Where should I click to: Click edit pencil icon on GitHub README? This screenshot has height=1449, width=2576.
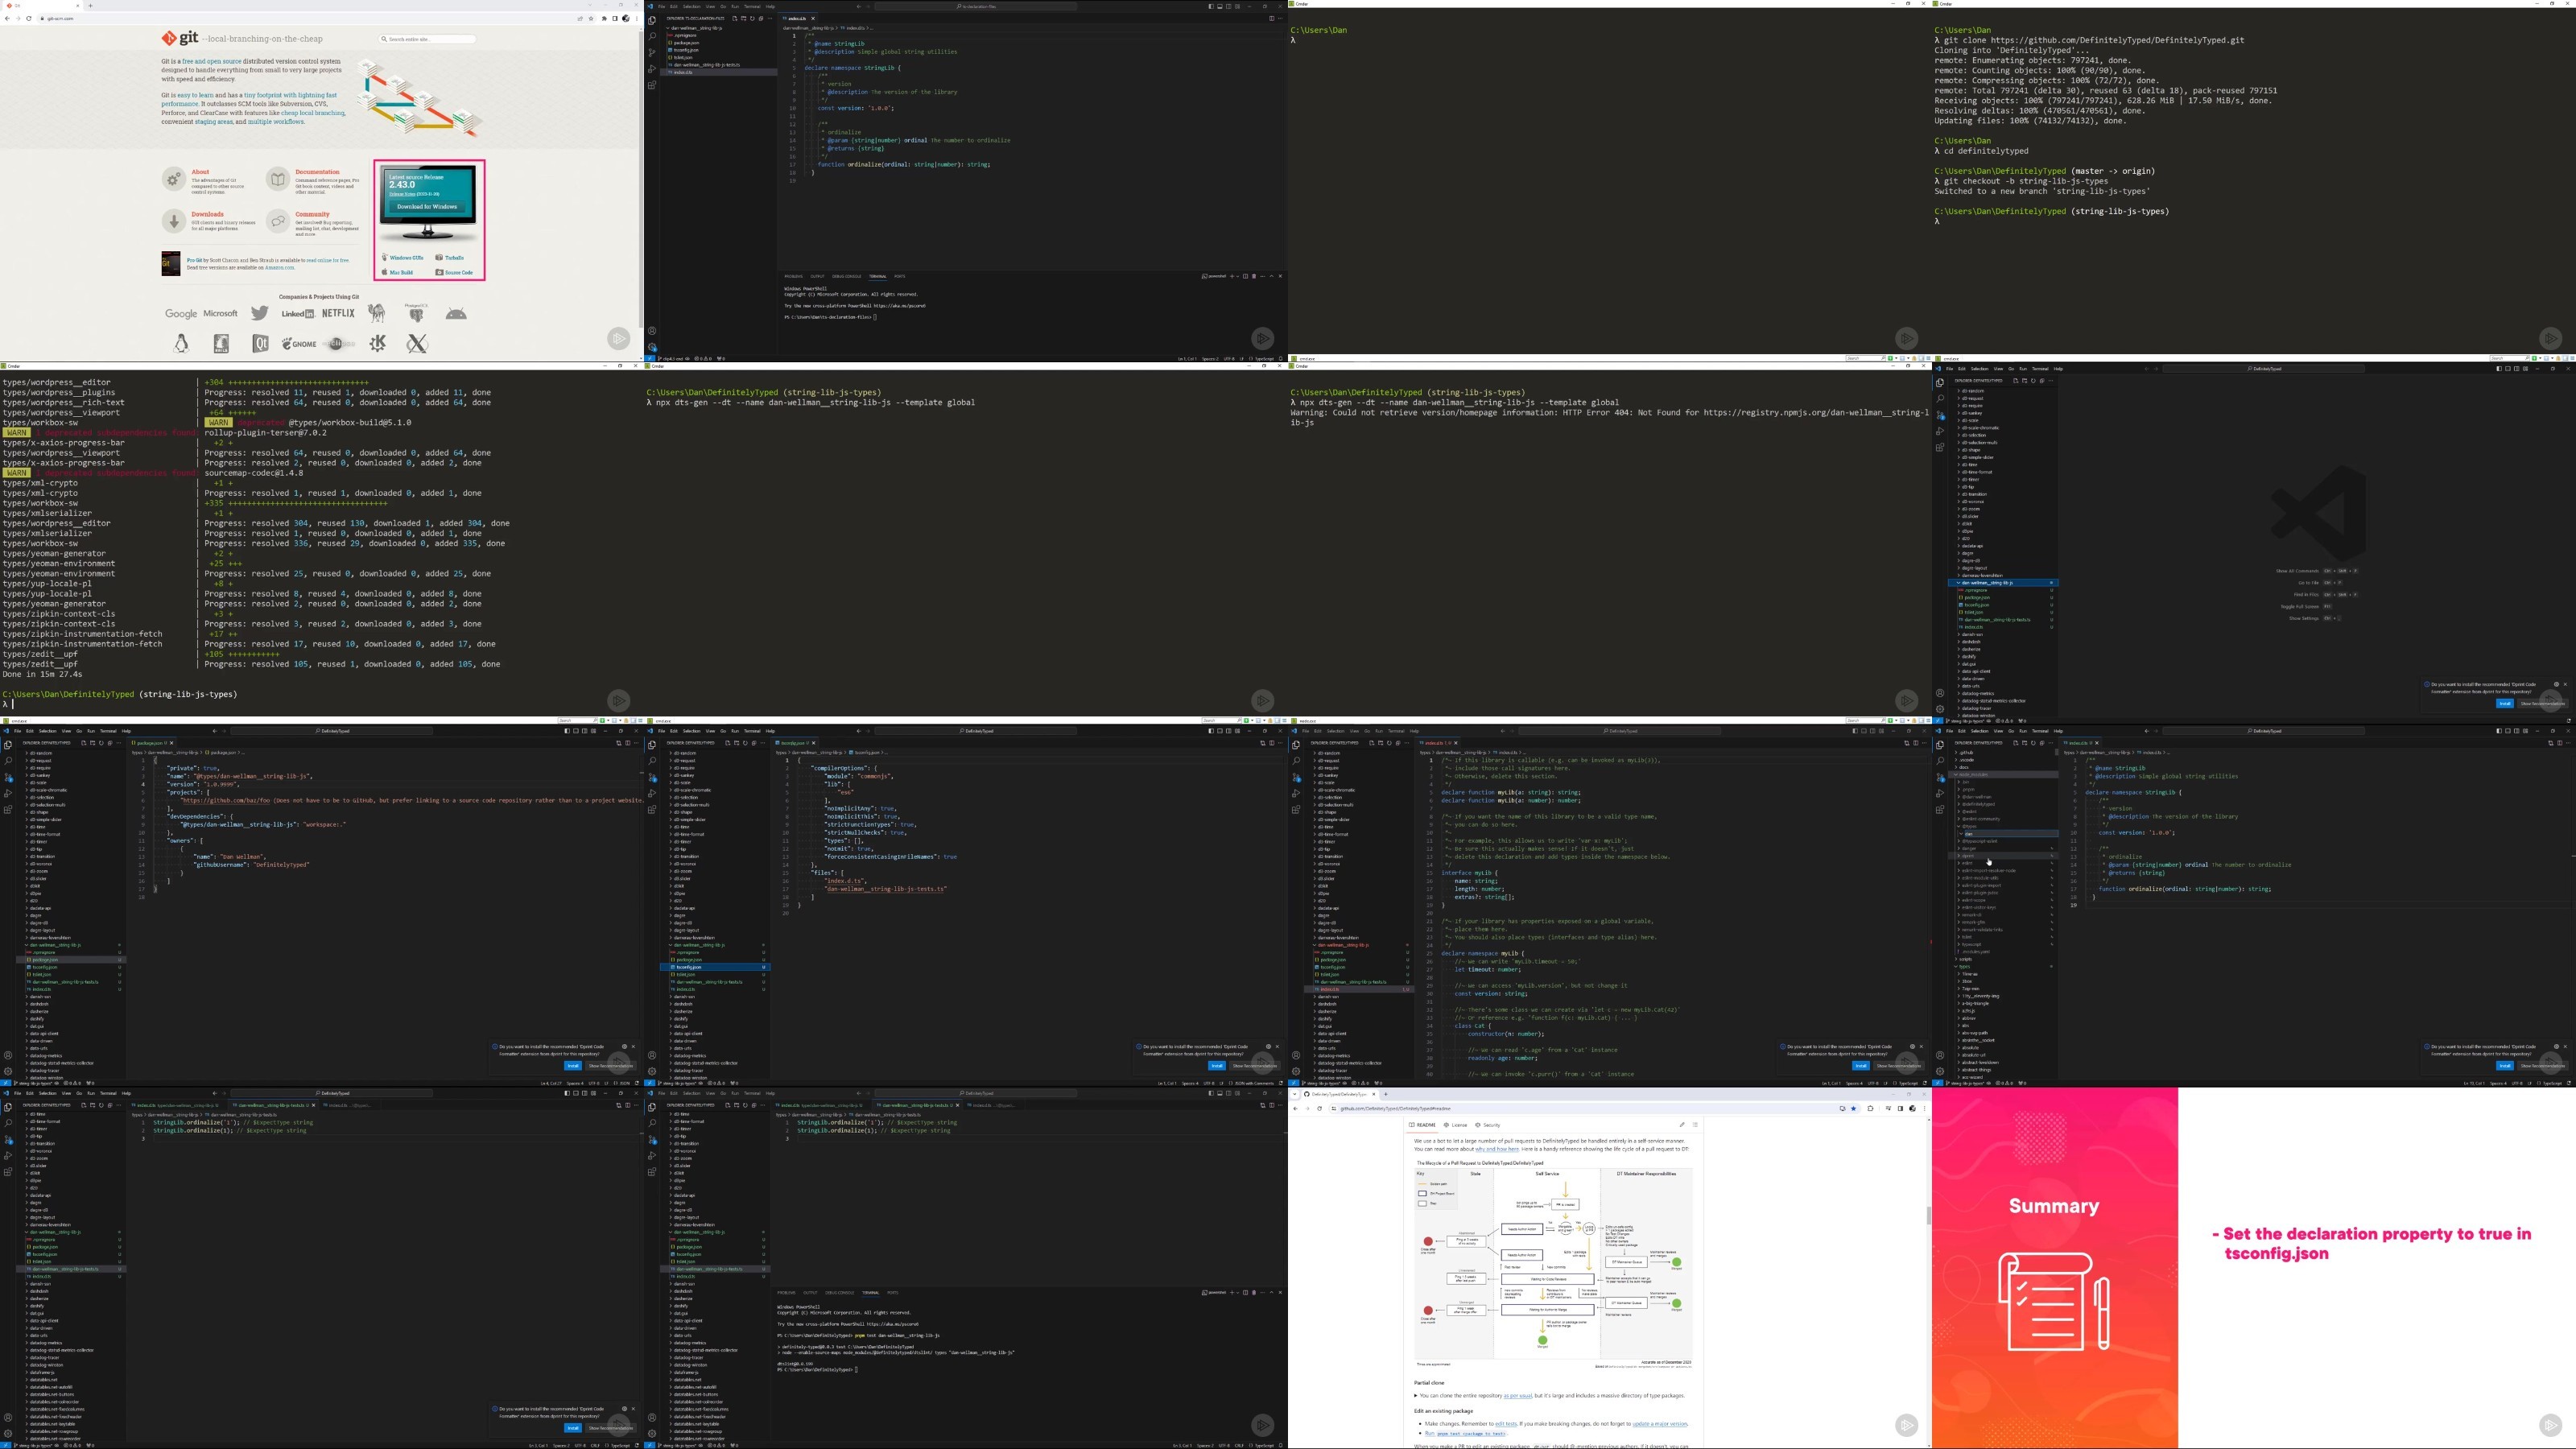(x=1682, y=1125)
